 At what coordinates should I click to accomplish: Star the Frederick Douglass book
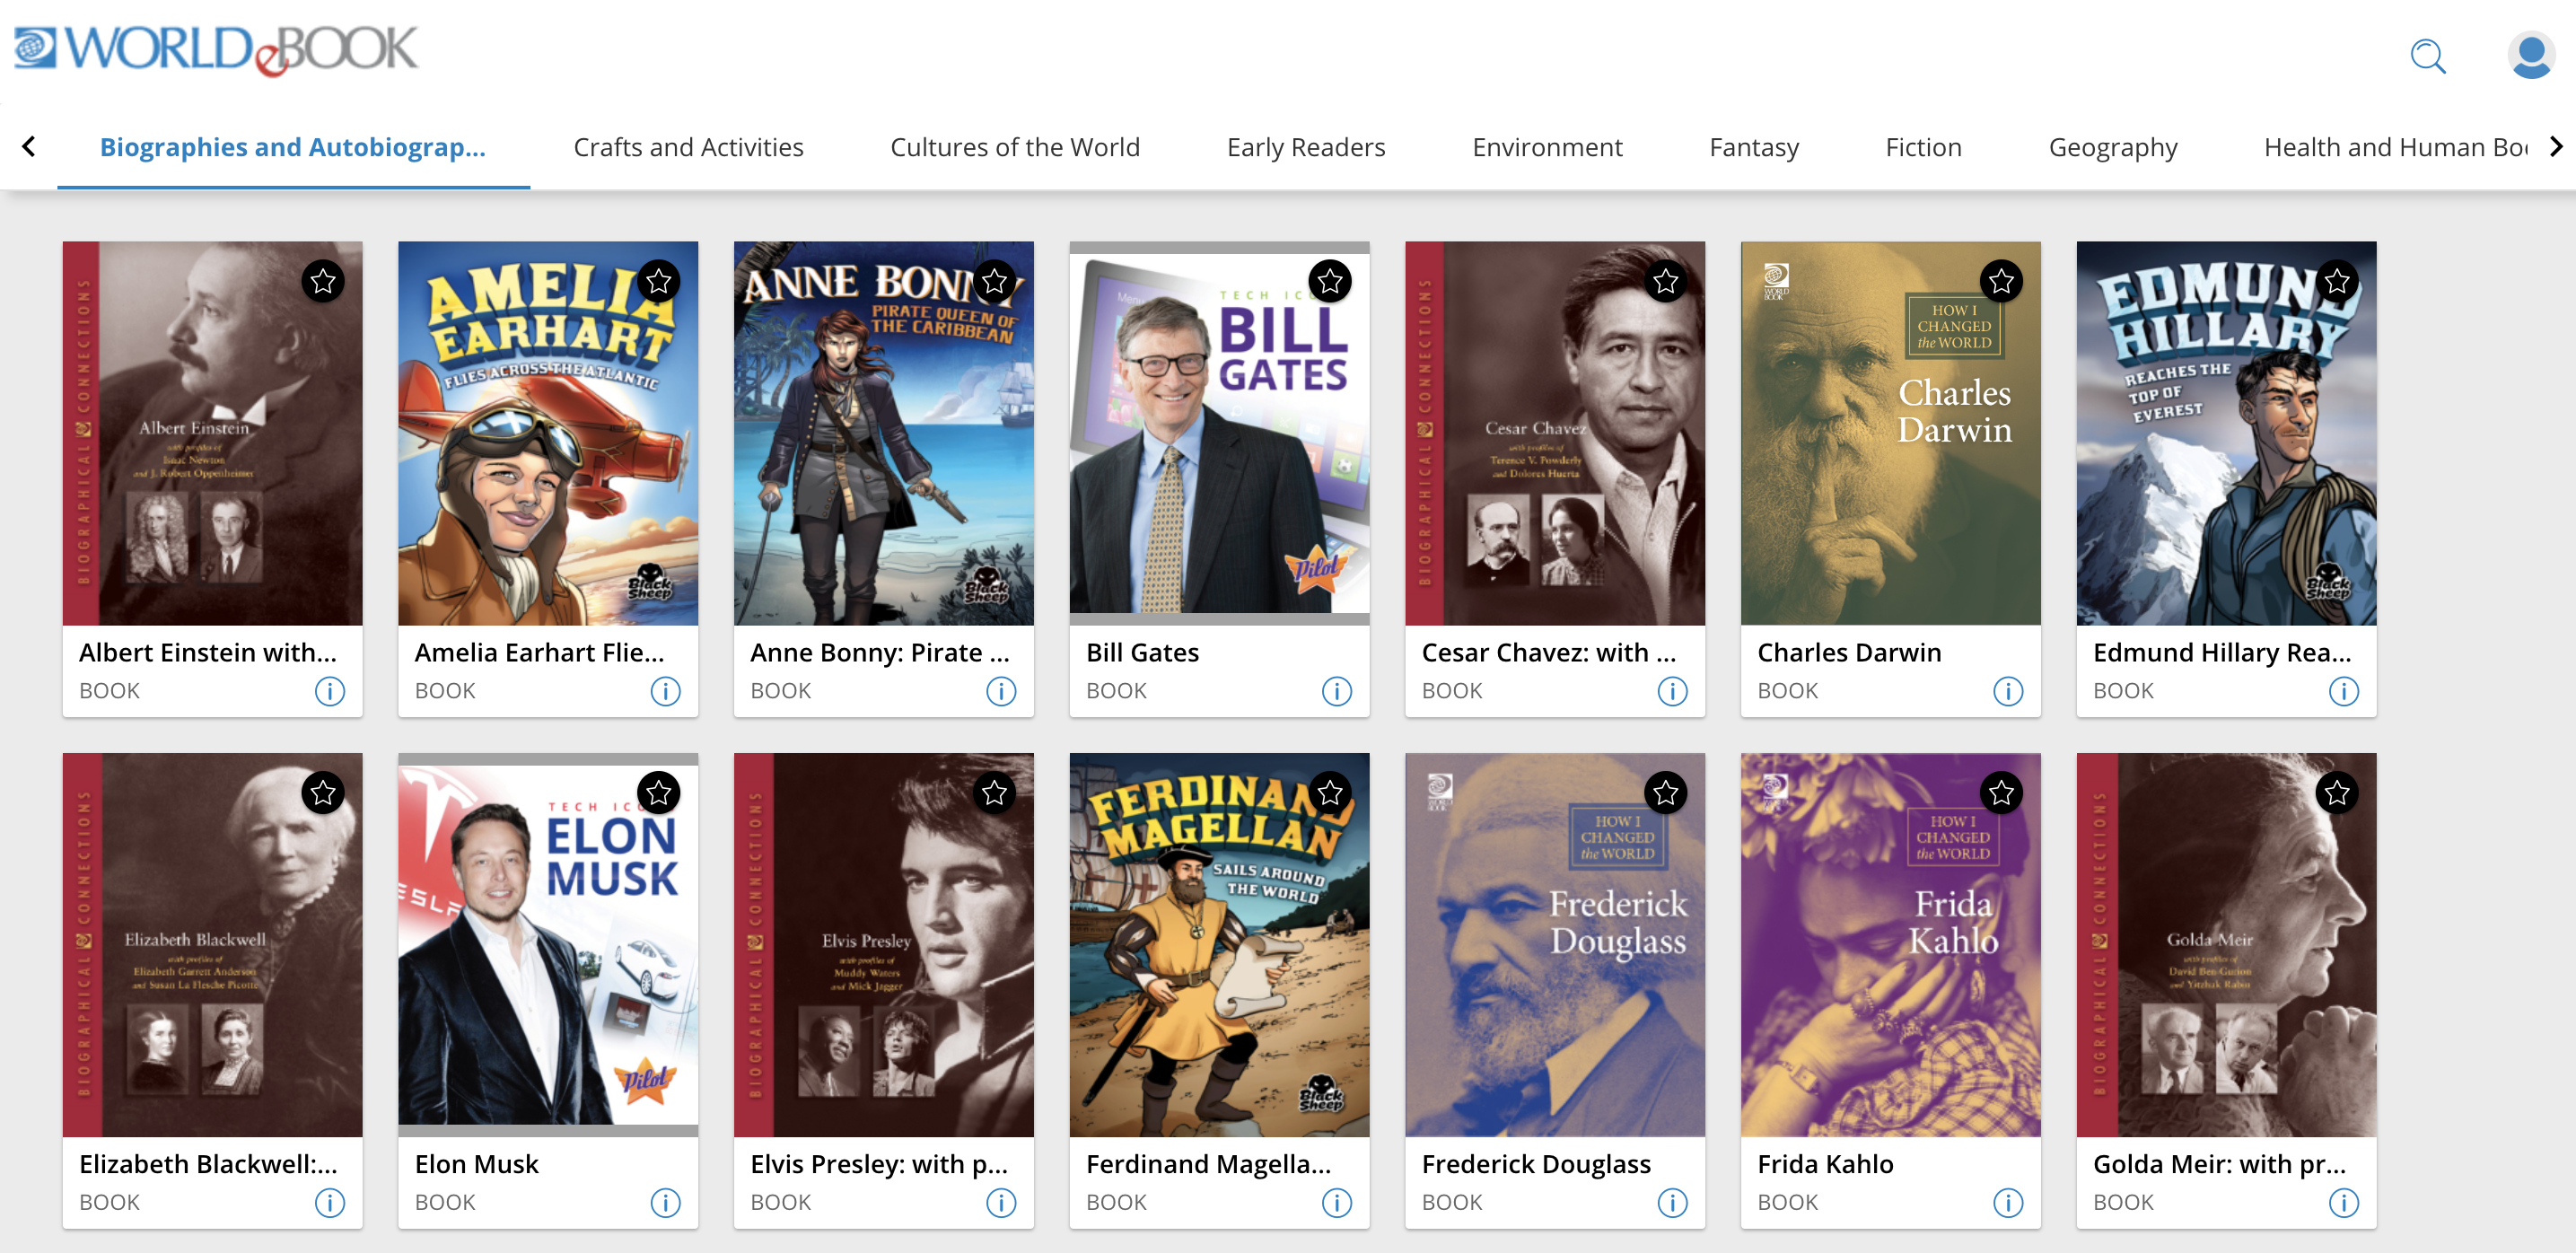point(1666,793)
